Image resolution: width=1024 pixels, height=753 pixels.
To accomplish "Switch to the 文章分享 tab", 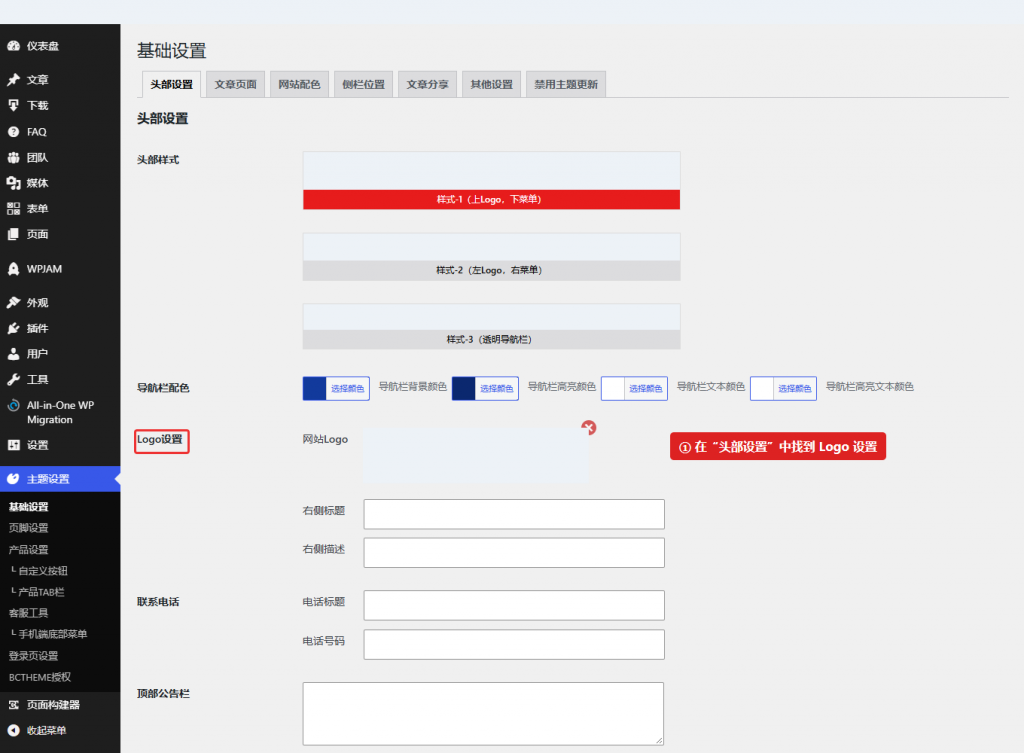I will (x=427, y=84).
